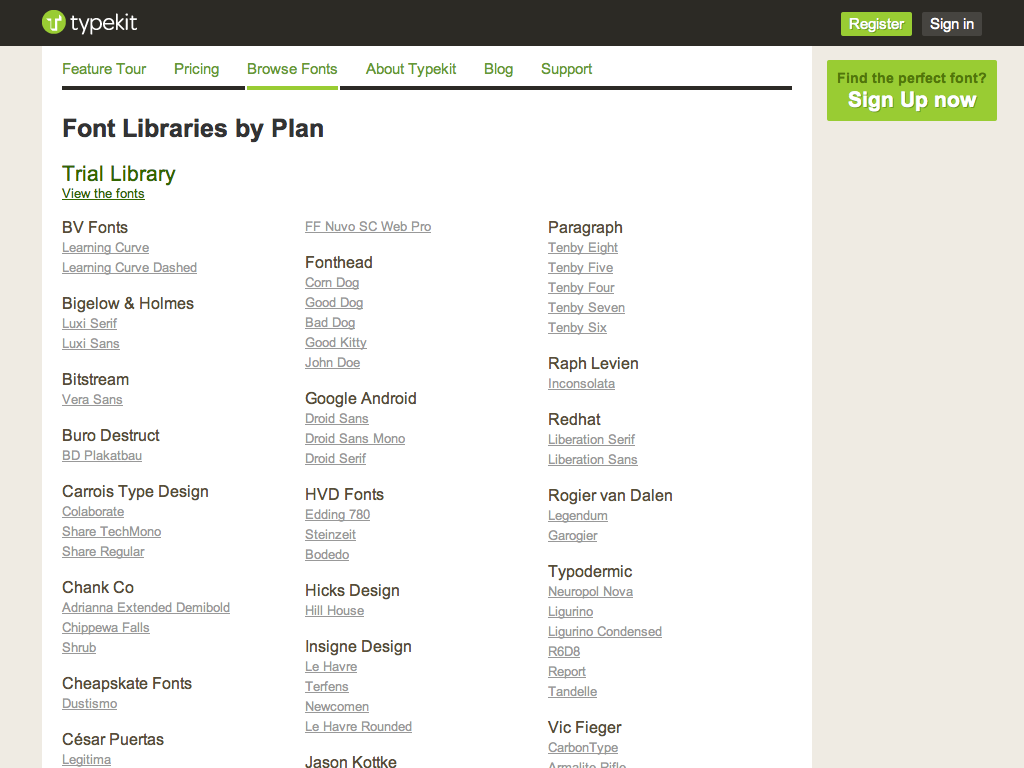Viewport: 1024px width, 768px height.
Task: Open the Liberation Serif font
Action: (591, 440)
